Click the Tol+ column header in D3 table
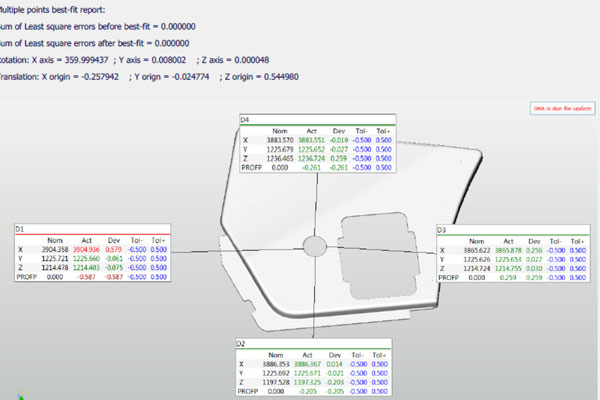 point(570,238)
